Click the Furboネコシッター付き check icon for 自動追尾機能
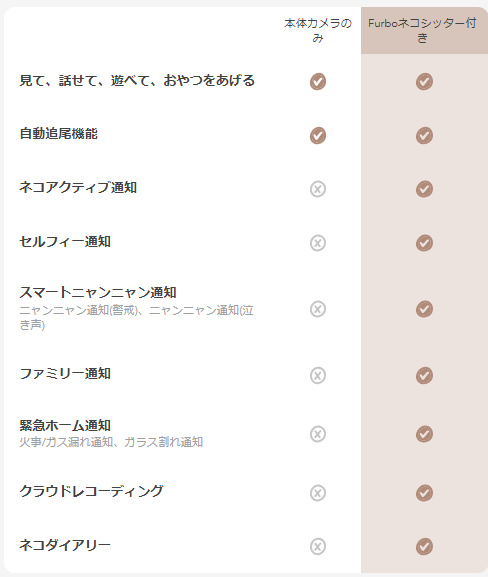This screenshot has width=488, height=577. click(424, 135)
